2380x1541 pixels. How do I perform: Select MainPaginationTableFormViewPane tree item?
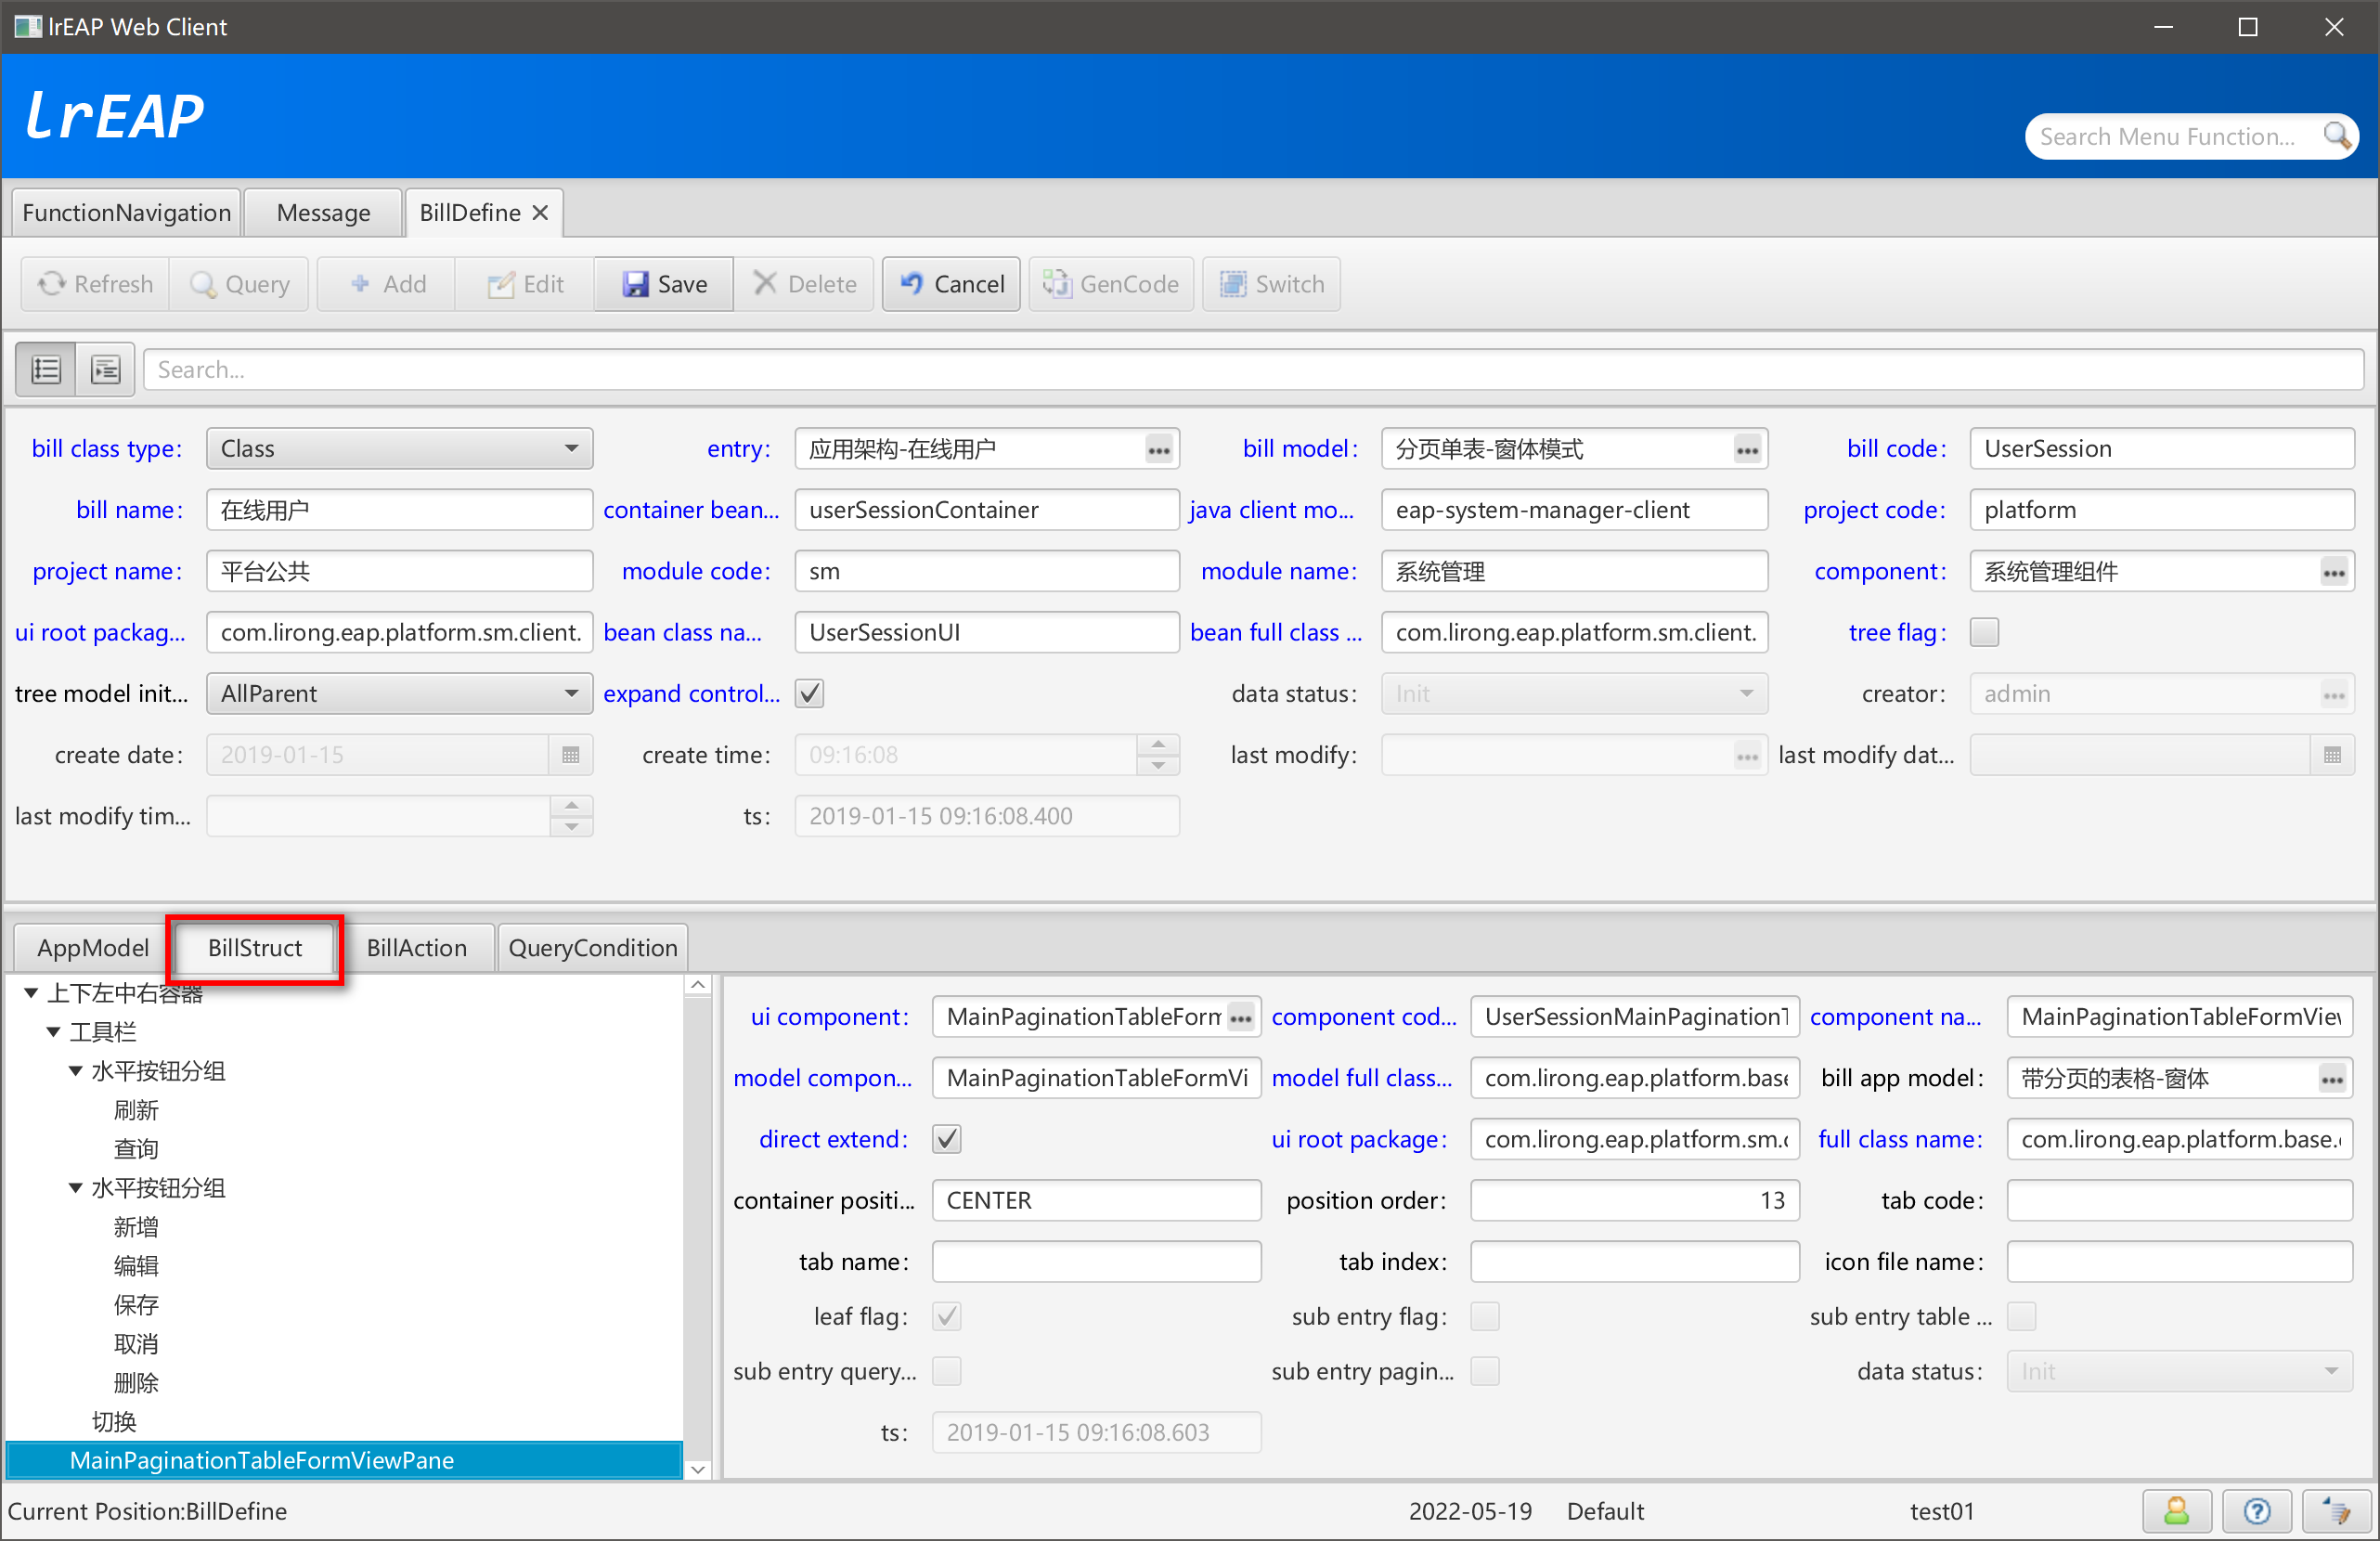coord(344,1461)
